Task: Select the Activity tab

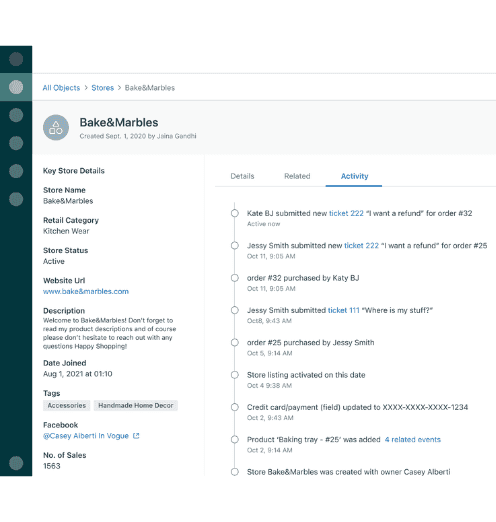Action: [354, 176]
